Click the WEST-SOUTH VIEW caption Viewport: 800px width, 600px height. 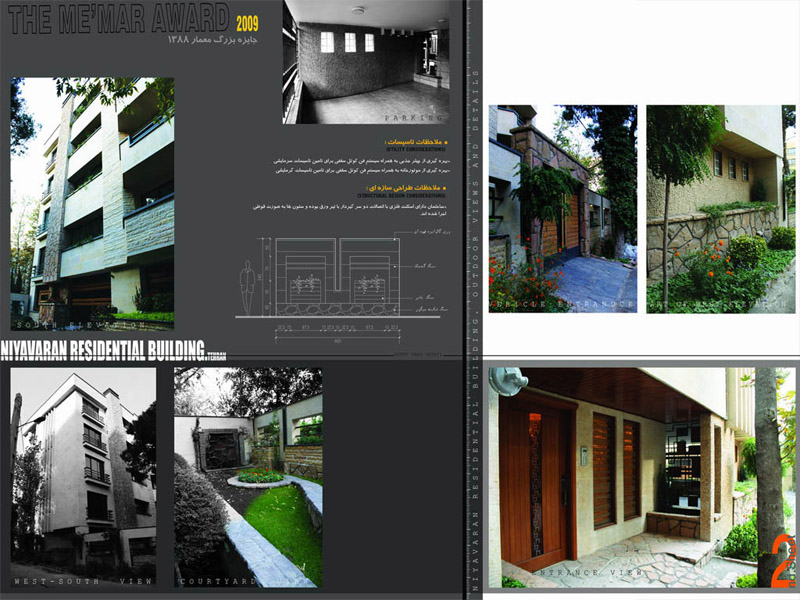tap(83, 581)
